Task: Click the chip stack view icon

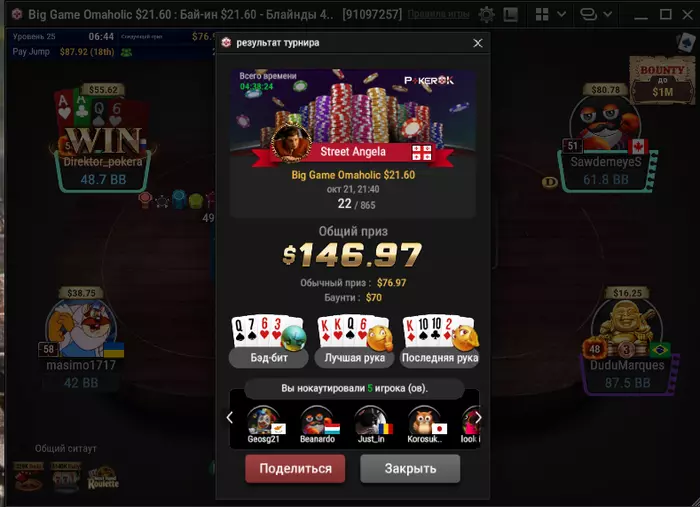Action: coord(588,14)
